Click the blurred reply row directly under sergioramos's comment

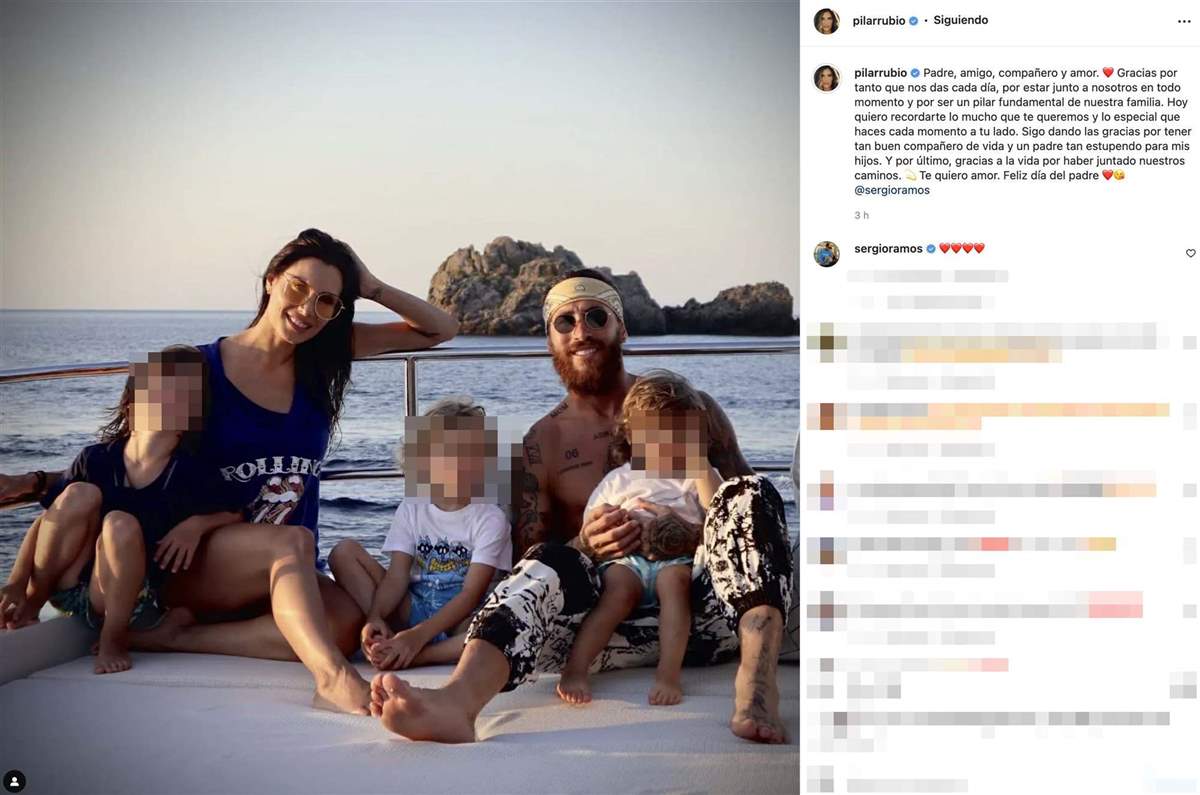tap(926, 276)
